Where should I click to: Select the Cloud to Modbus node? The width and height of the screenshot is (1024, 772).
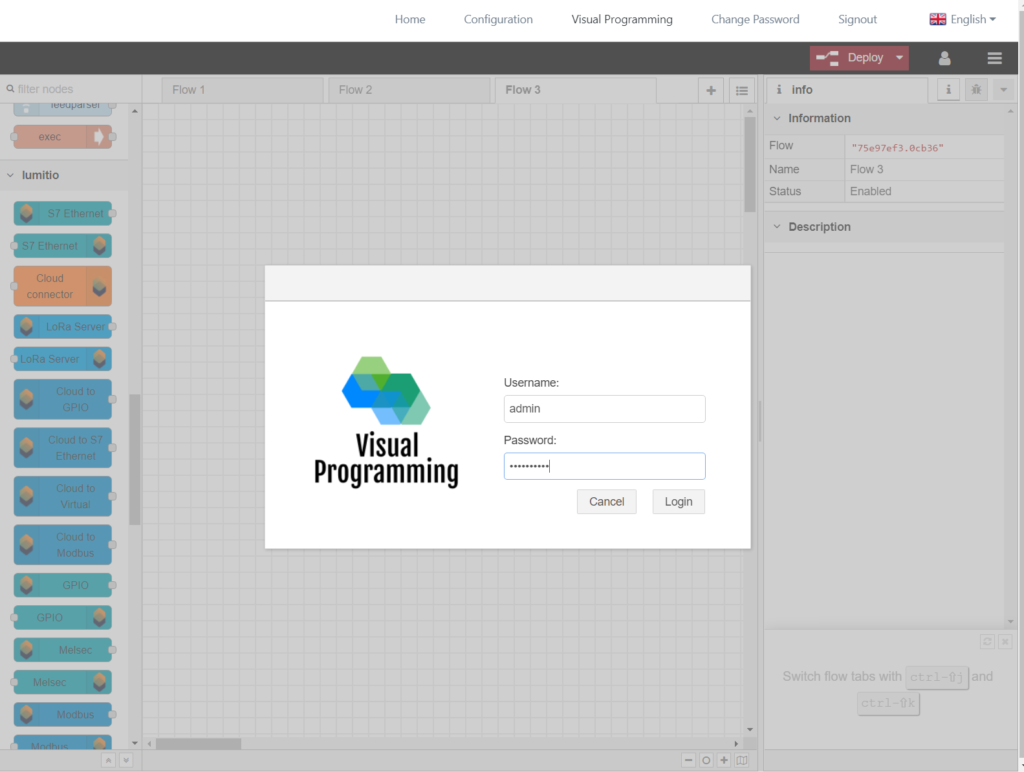pyautogui.click(x=63, y=545)
